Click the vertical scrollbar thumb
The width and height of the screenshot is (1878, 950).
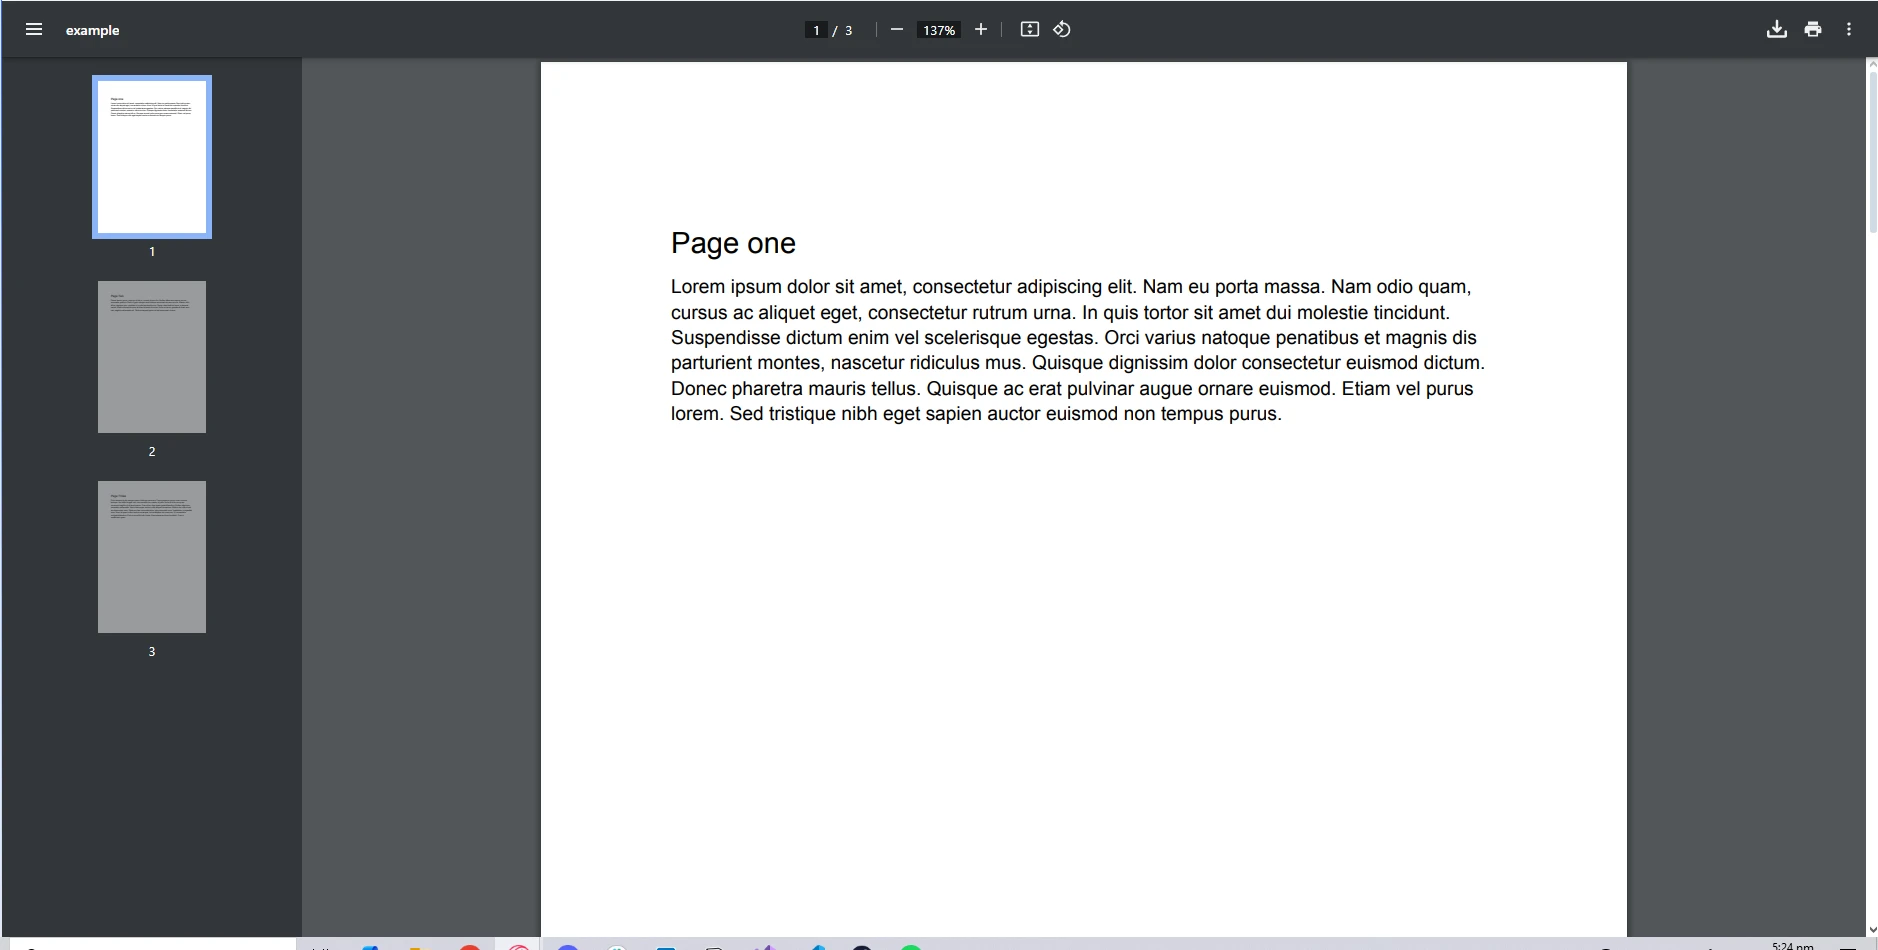point(1872,150)
